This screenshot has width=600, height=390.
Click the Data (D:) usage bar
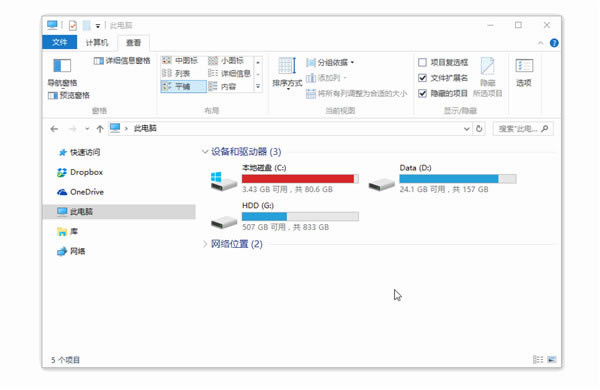[458, 179]
